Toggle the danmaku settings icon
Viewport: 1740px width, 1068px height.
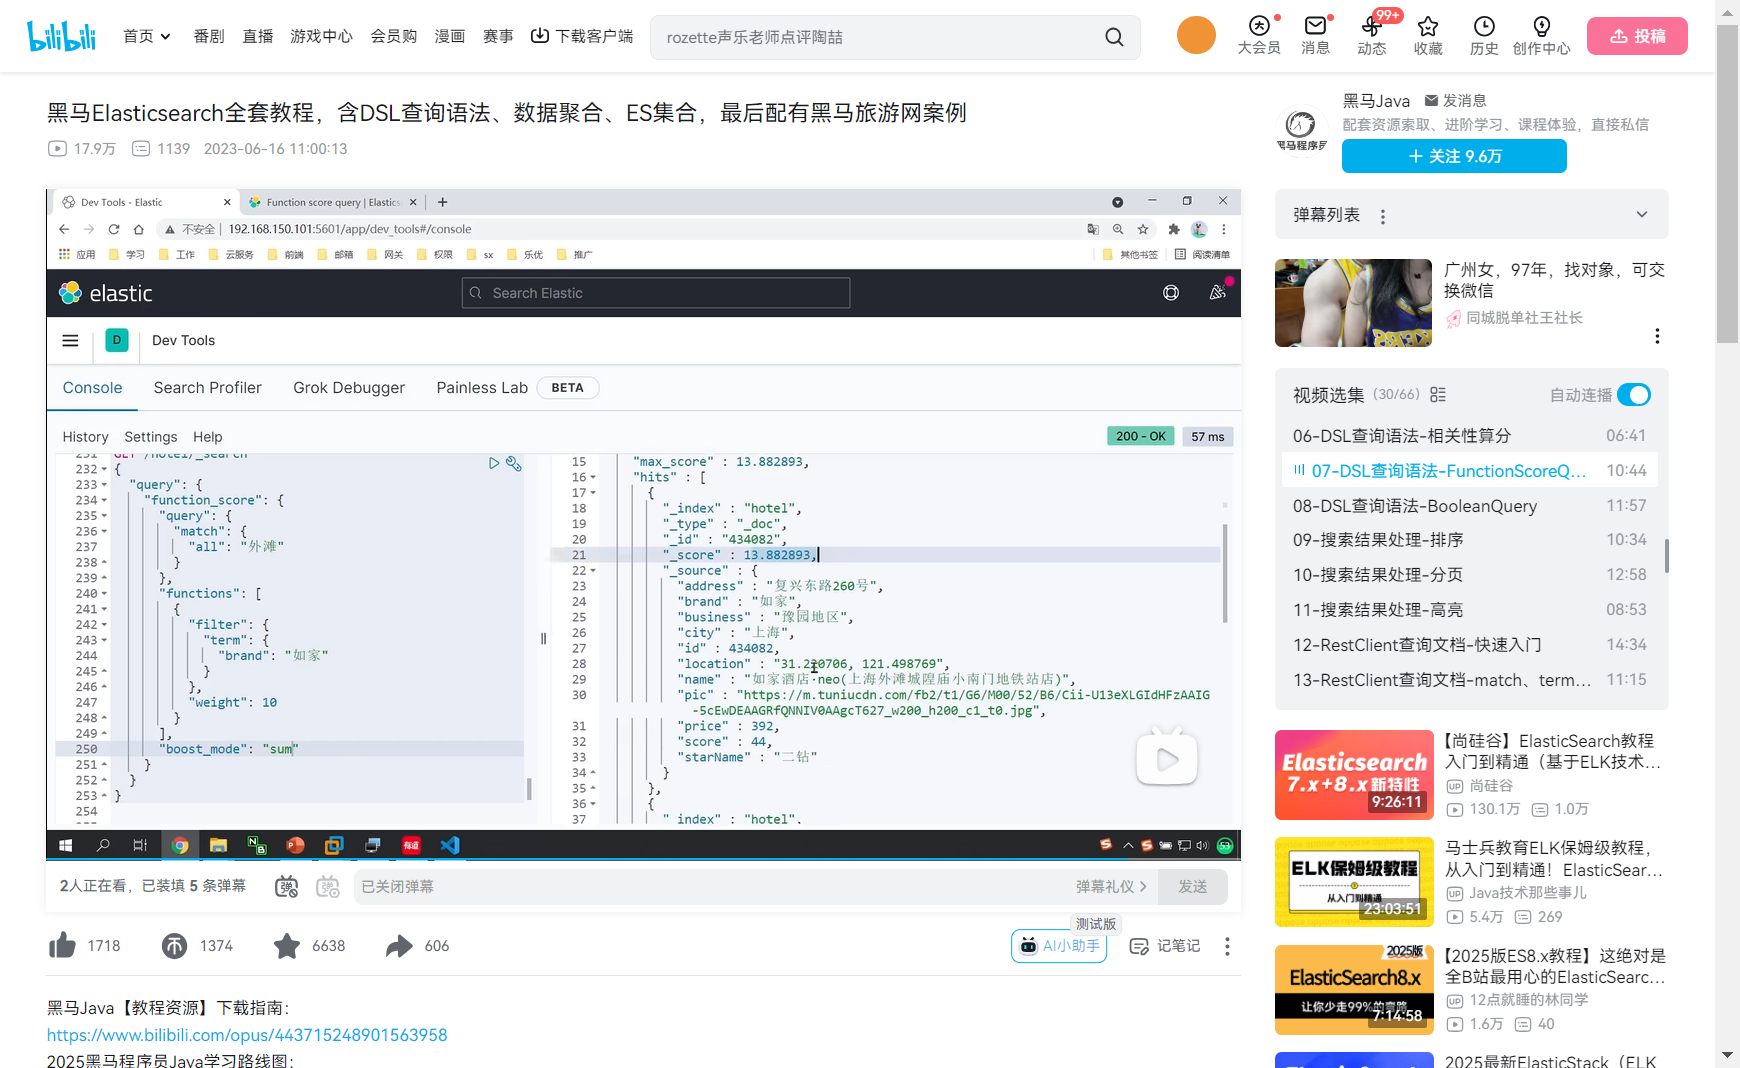pyautogui.click(x=328, y=886)
